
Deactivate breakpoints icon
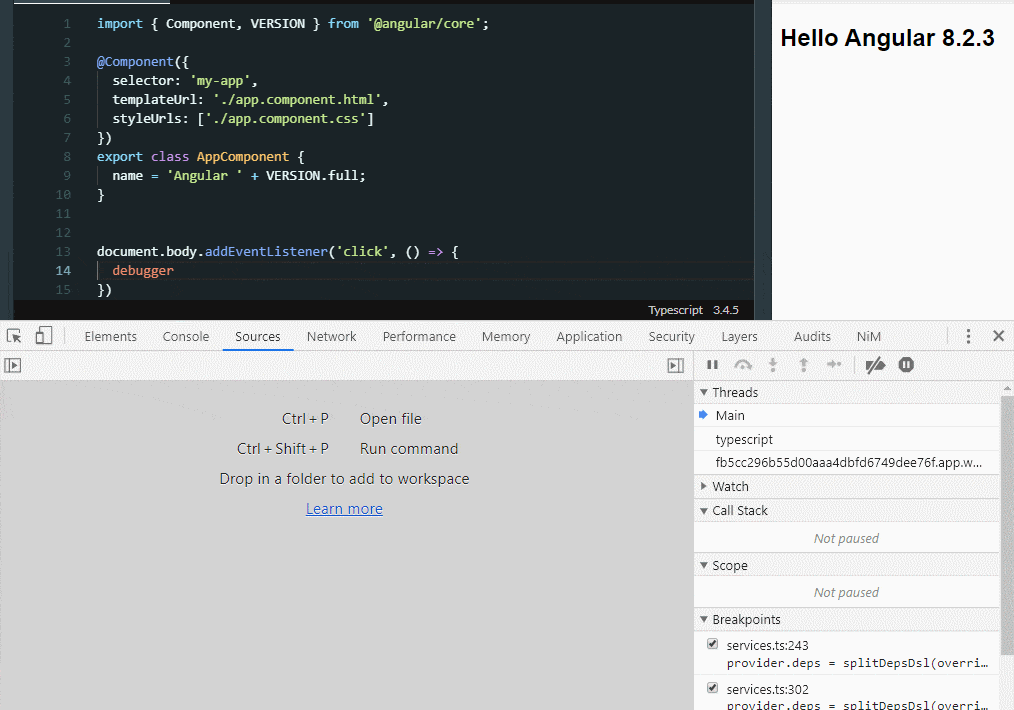[x=875, y=365]
